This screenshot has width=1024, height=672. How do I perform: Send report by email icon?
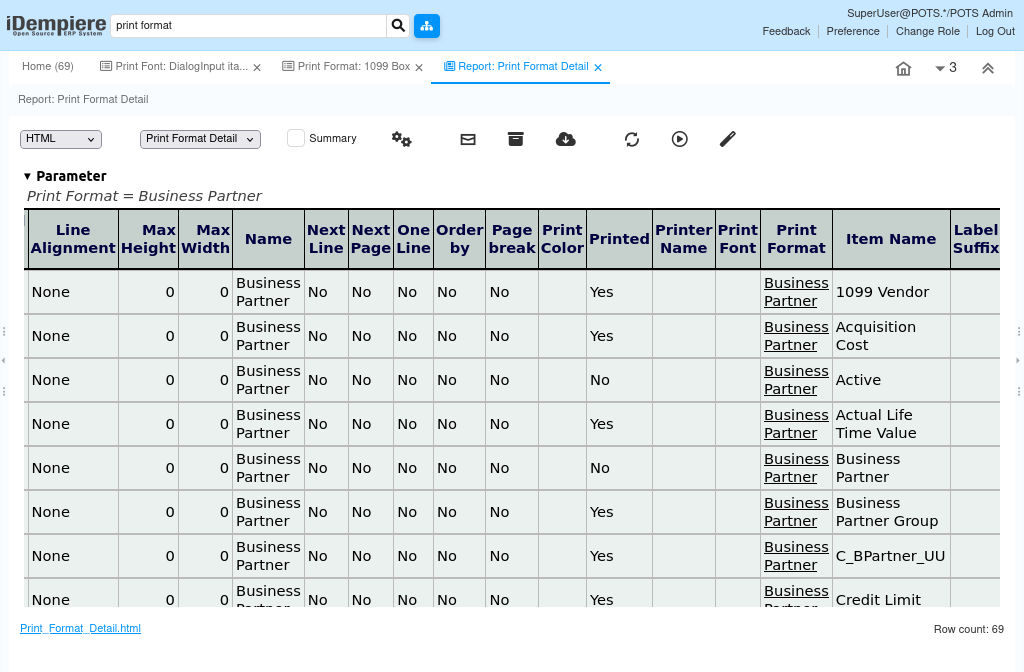click(x=468, y=139)
